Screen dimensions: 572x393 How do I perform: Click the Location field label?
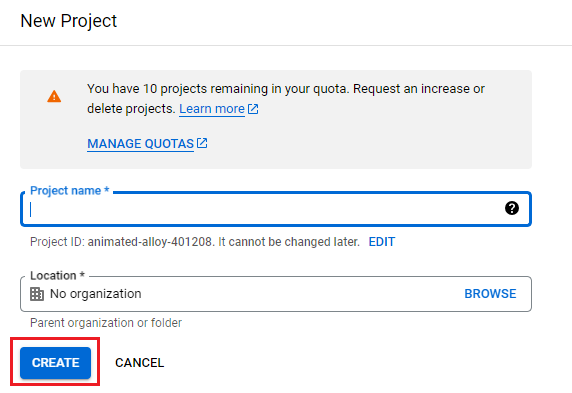click(57, 276)
